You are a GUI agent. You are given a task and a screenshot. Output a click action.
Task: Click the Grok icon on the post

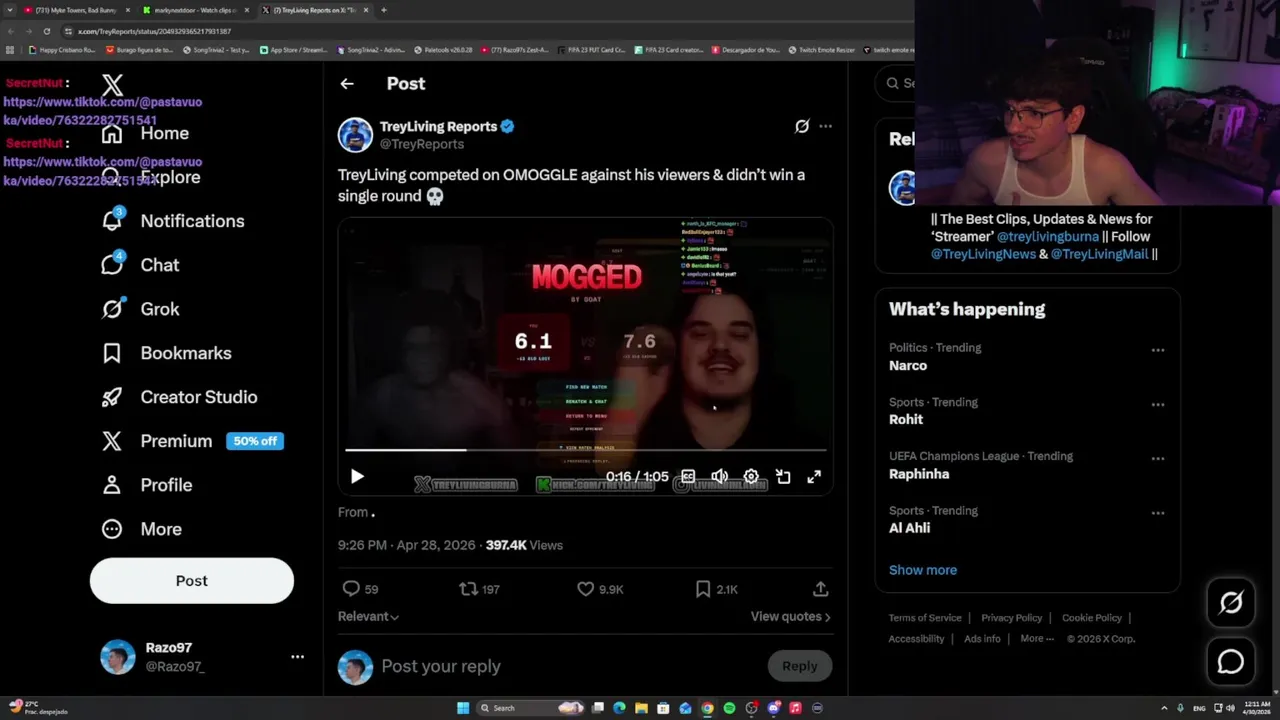(802, 126)
